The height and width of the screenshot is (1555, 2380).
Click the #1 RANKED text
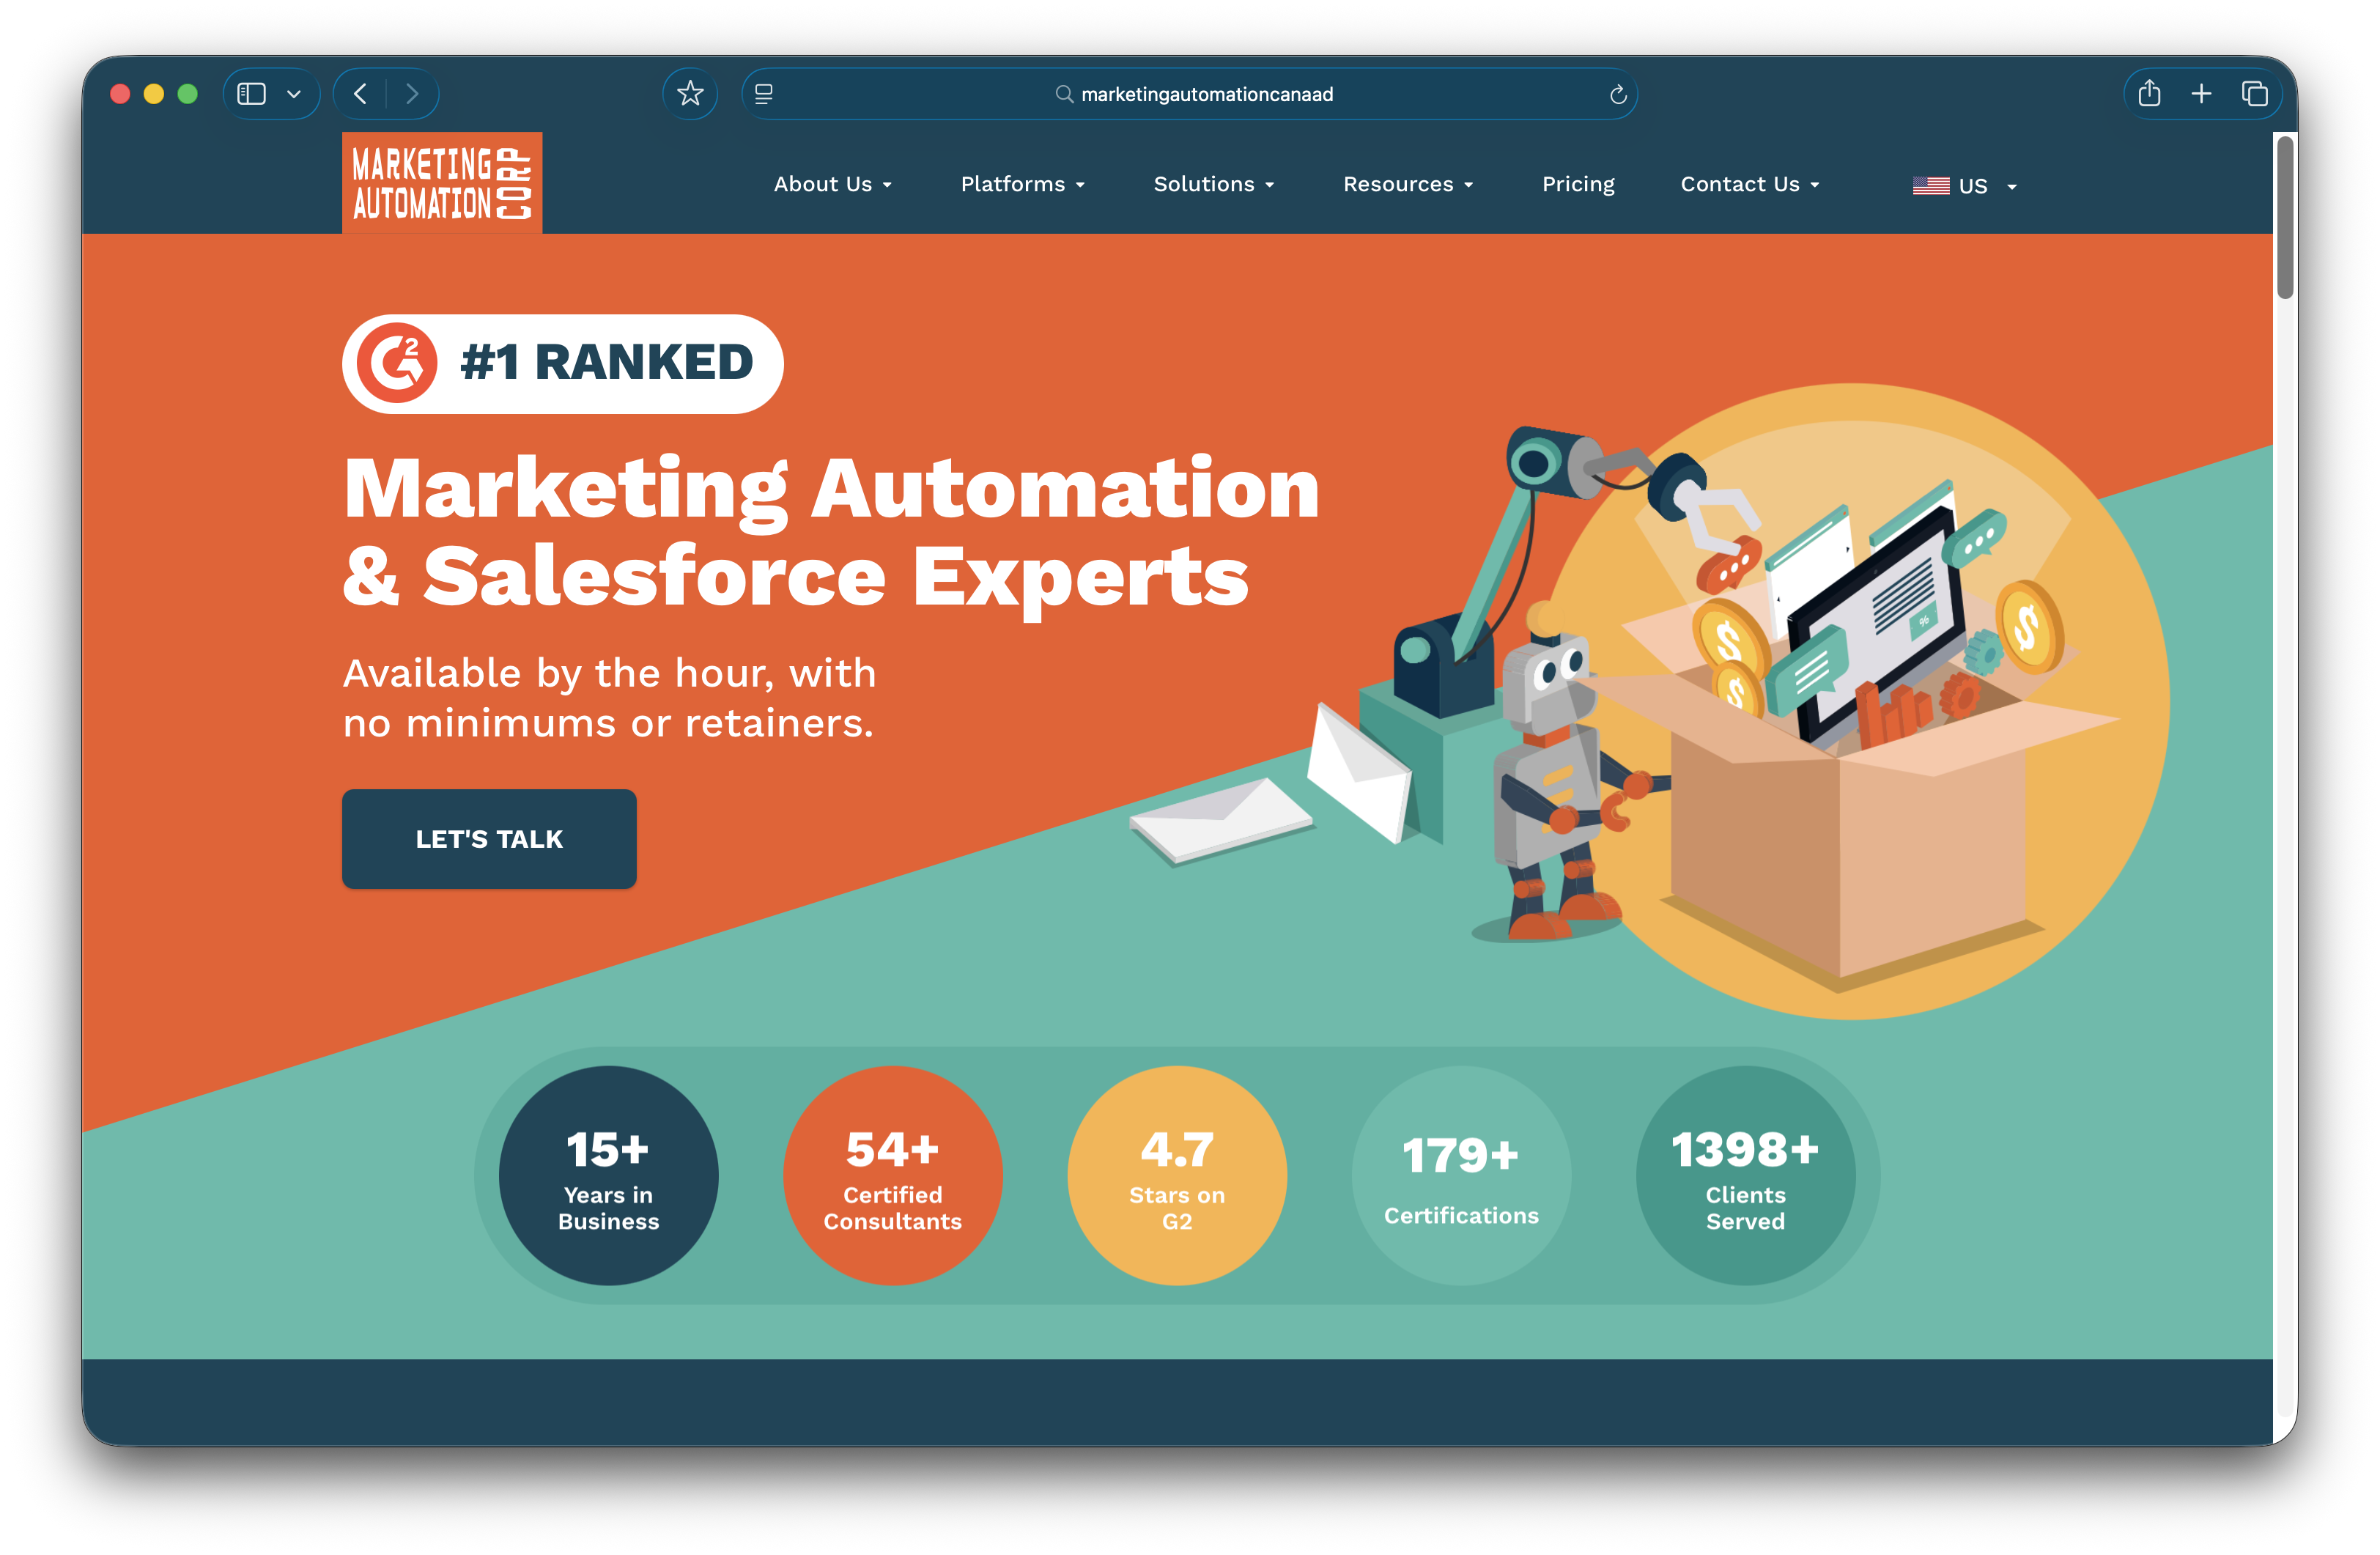(606, 362)
